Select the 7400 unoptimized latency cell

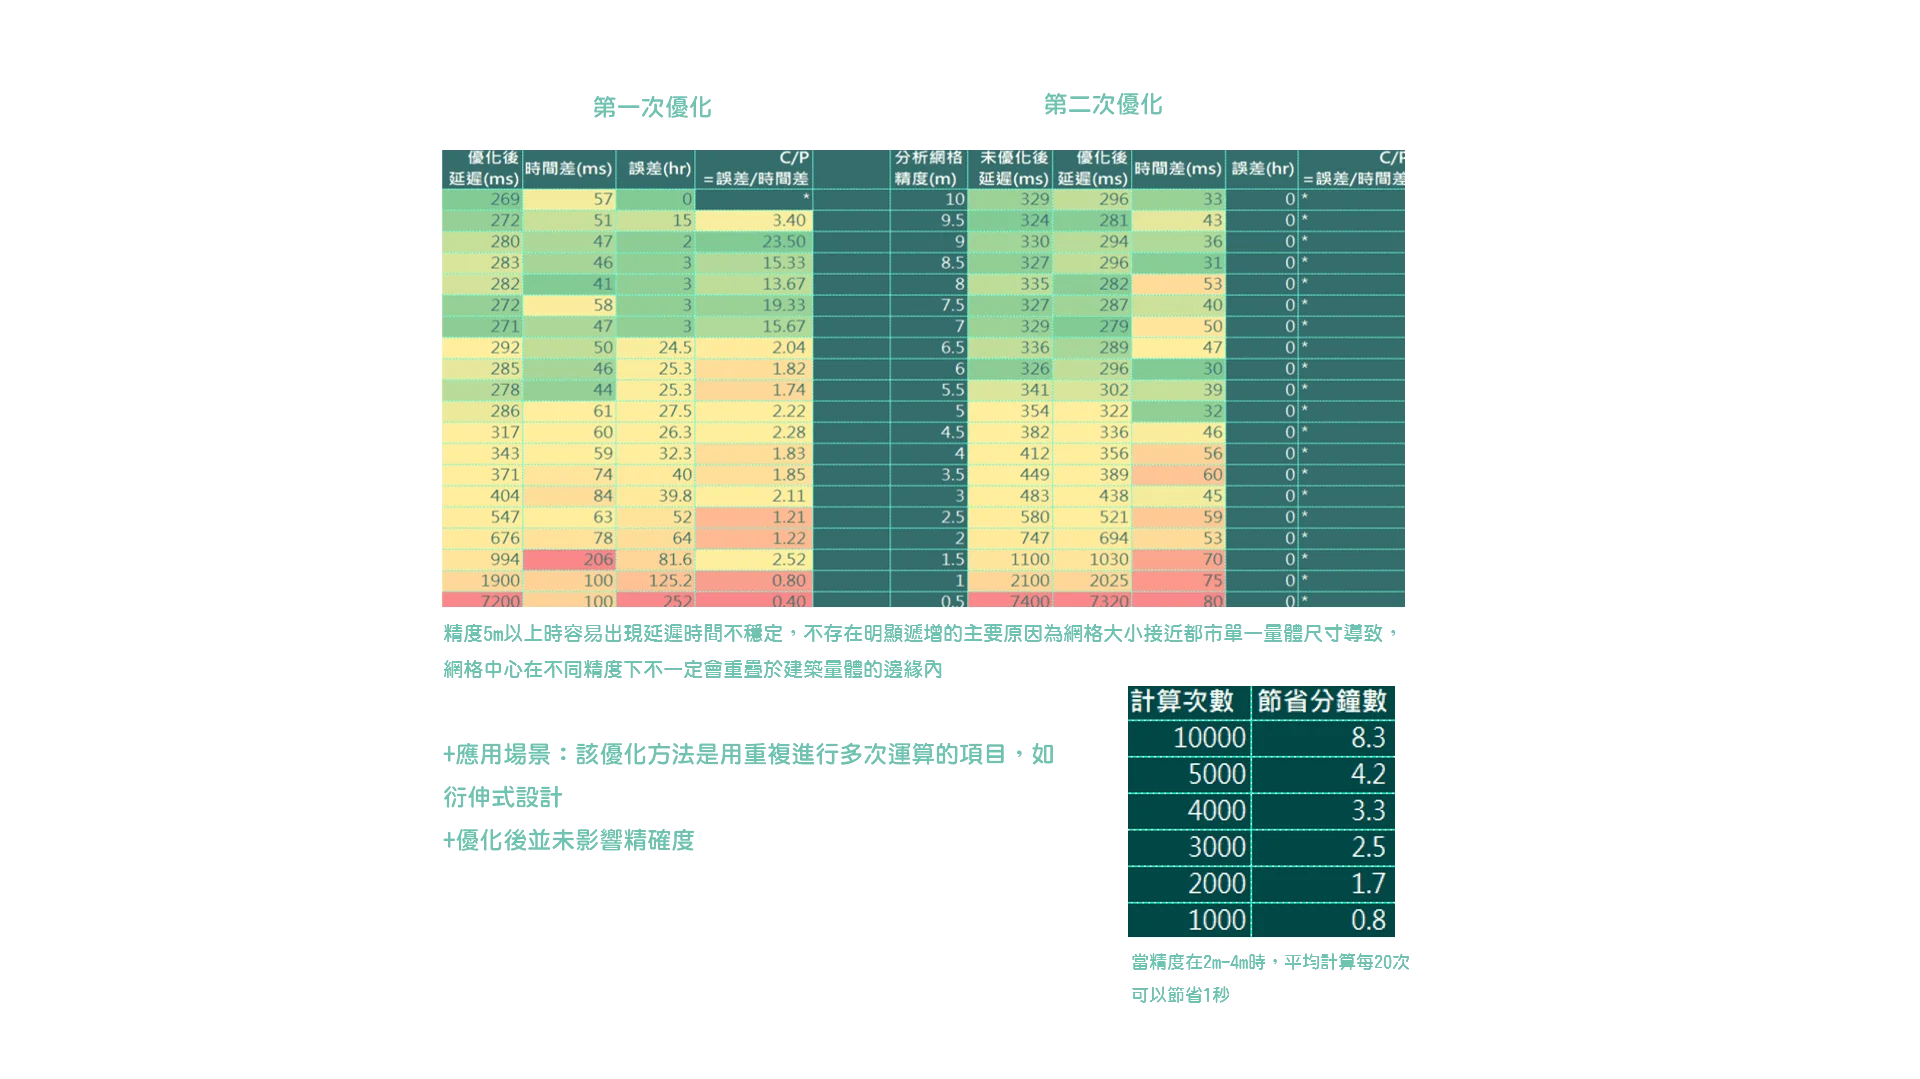[1010, 601]
